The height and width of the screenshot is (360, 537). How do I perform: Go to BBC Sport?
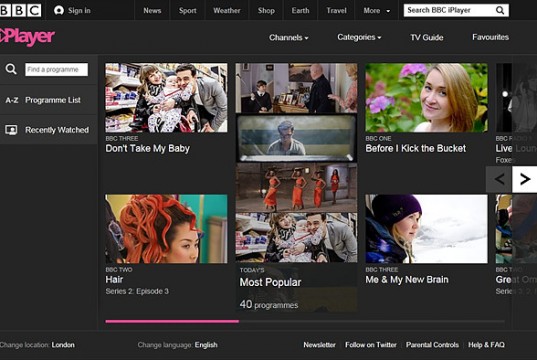click(187, 11)
